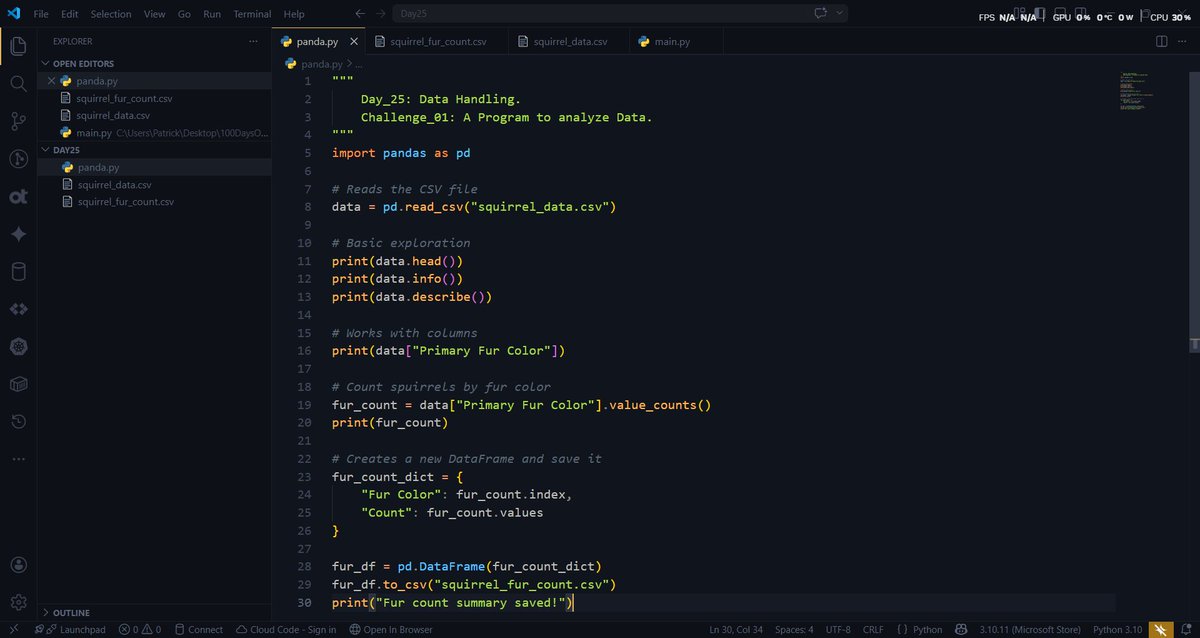Open the File menu
This screenshot has height=638, width=1200.
[x=41, y=14]
